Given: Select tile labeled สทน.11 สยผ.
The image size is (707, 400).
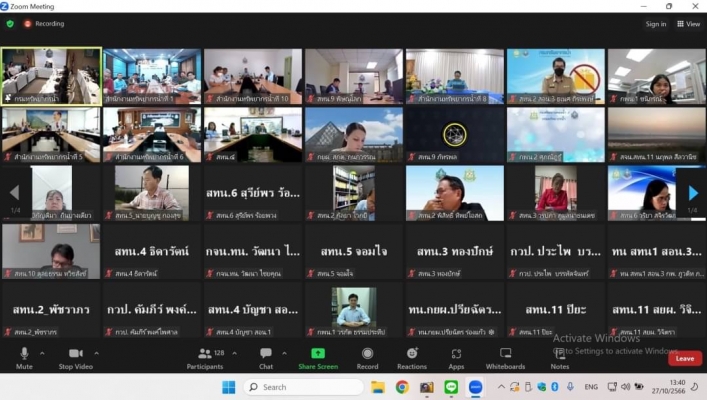Looking at the screenshot, I should click(656, 309).
